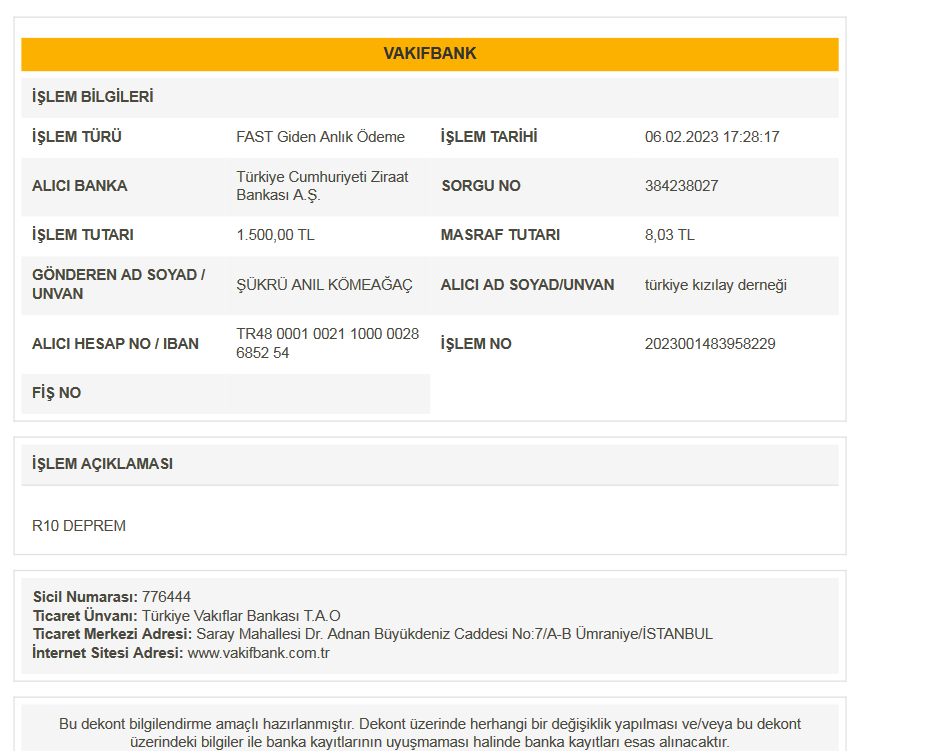Click the İŞLEM AÇIKLAMASI heading

tap(102, 464)
